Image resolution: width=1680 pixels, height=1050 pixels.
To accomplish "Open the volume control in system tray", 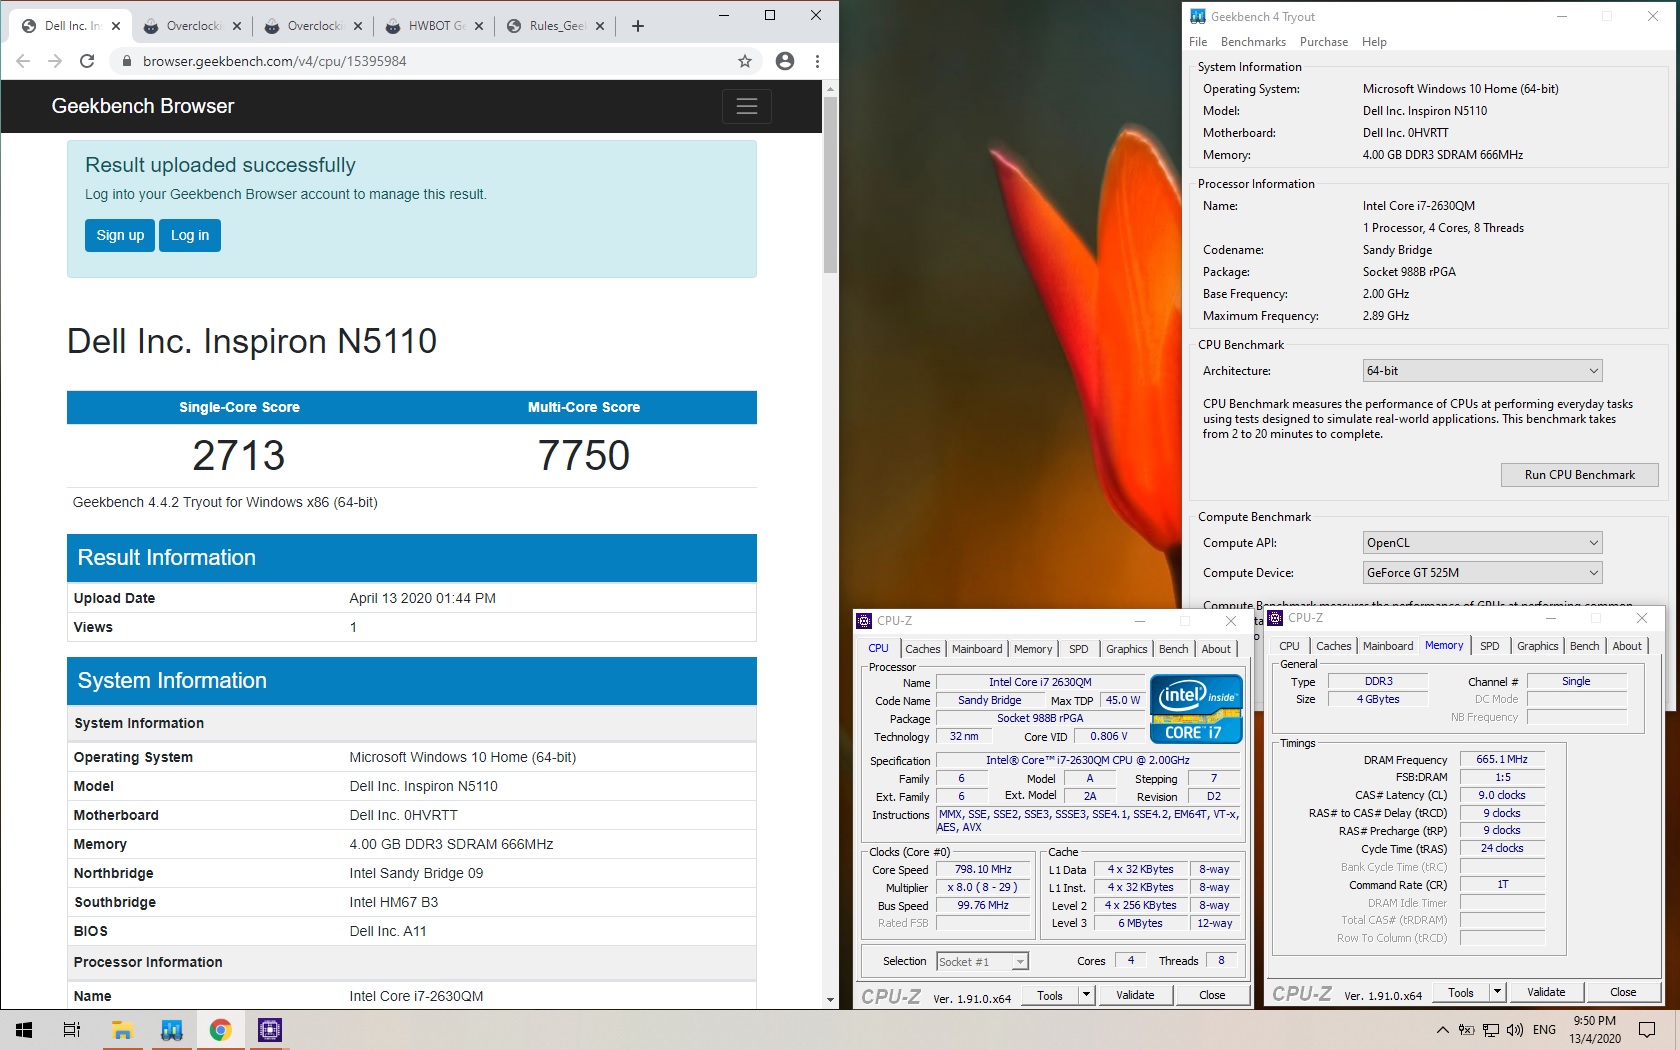I will click(1514, 1030).
